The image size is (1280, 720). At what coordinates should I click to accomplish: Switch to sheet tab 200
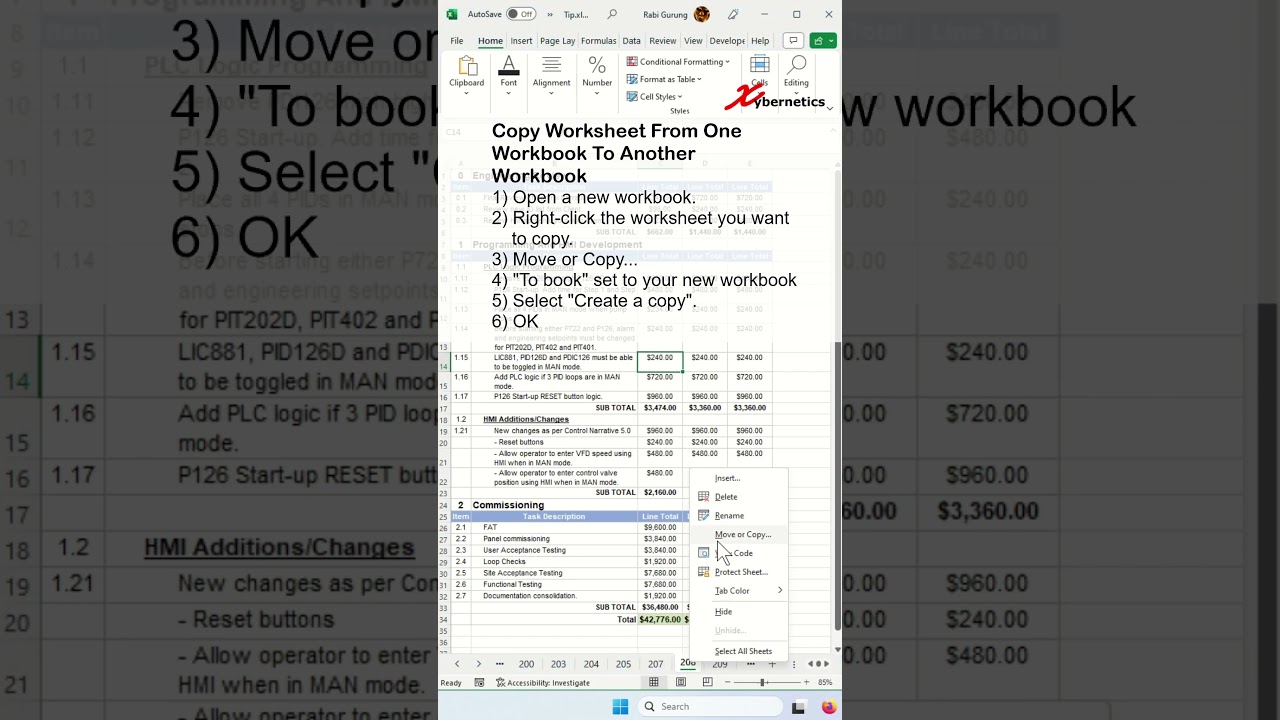click(526, 664)
